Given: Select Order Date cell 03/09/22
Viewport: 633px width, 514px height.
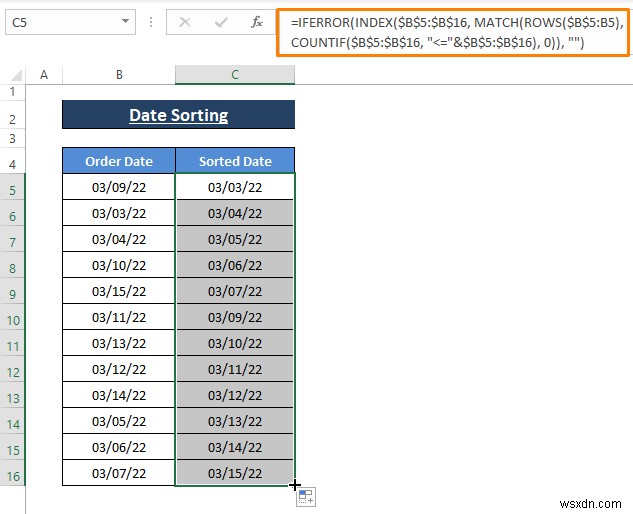Looking at the screenshot, I should coord(119,187).
